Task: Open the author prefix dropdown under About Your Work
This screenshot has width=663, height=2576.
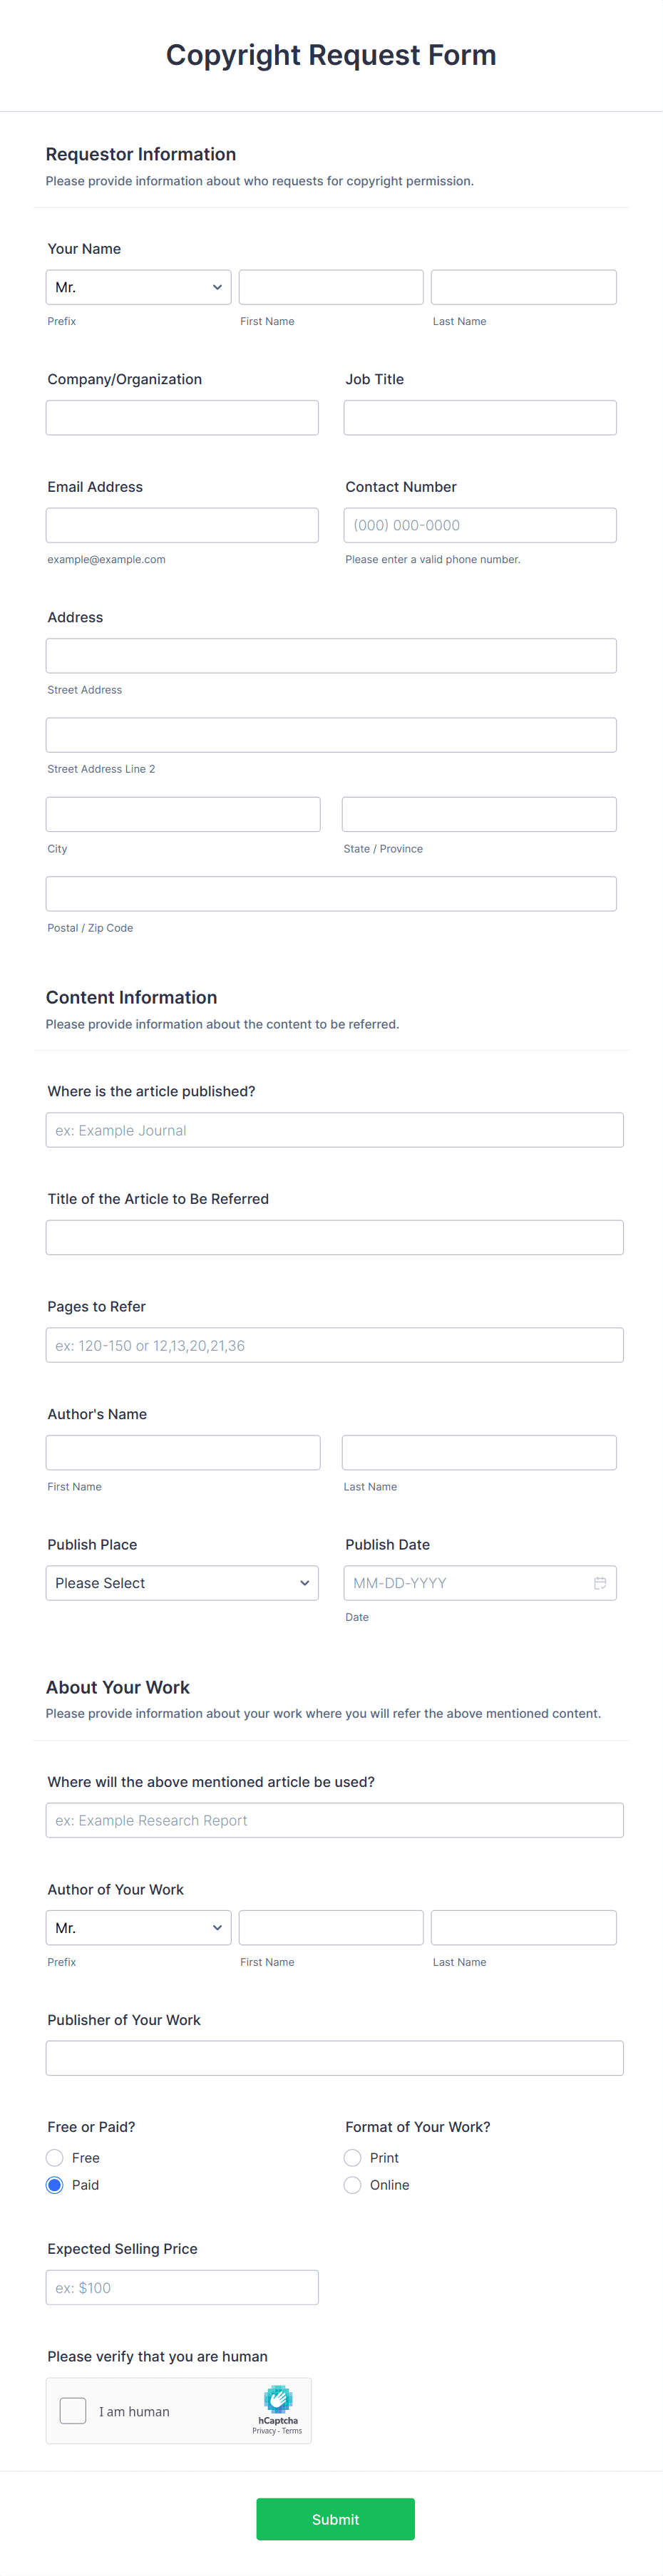Action: tap(138, 1927)
